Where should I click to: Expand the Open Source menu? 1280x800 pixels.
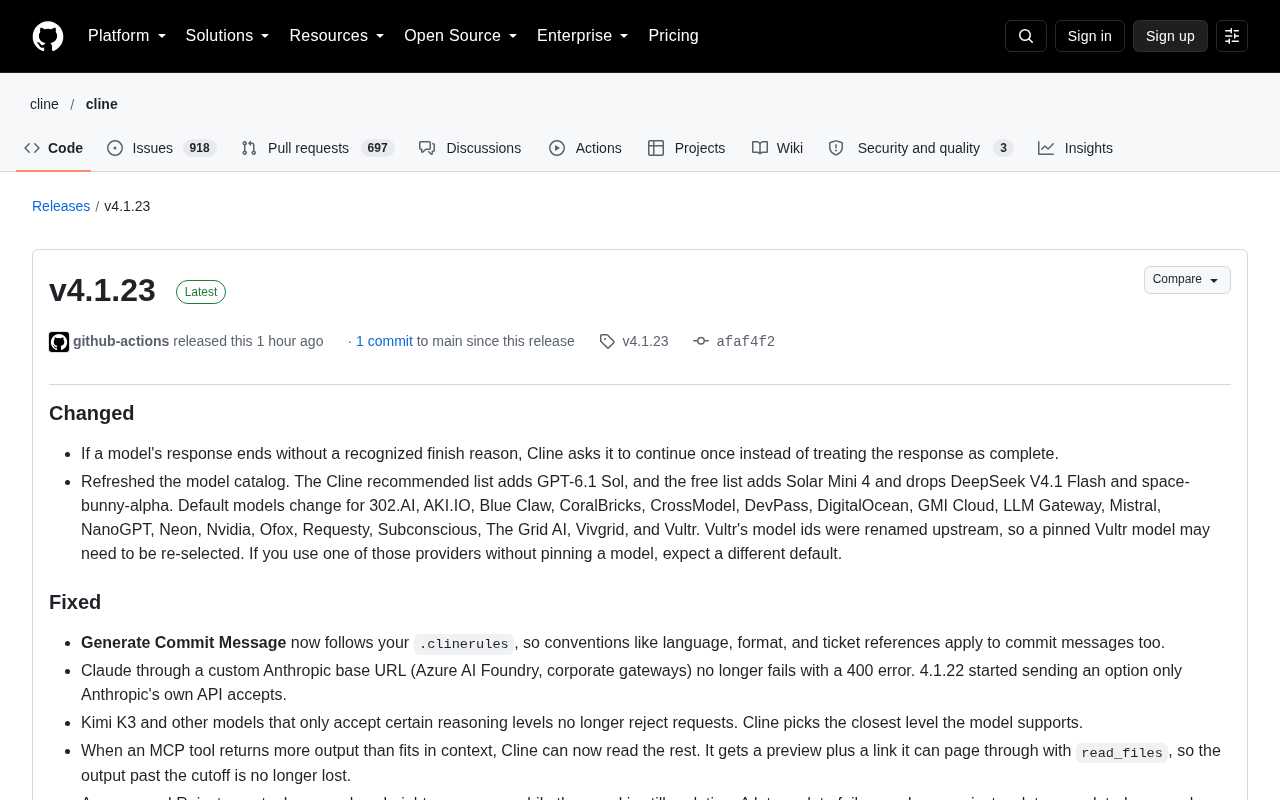pyautogui.click(x=461, y=36)
